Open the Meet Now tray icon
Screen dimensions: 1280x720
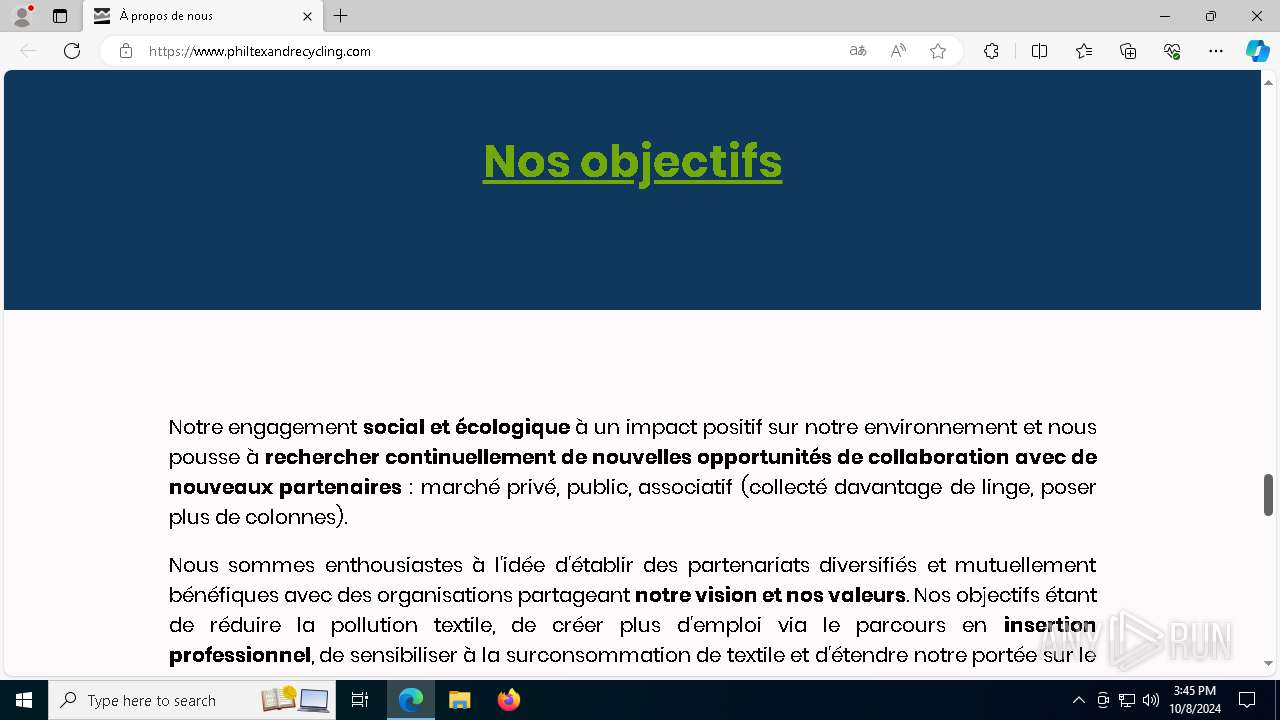[1102, 700]
